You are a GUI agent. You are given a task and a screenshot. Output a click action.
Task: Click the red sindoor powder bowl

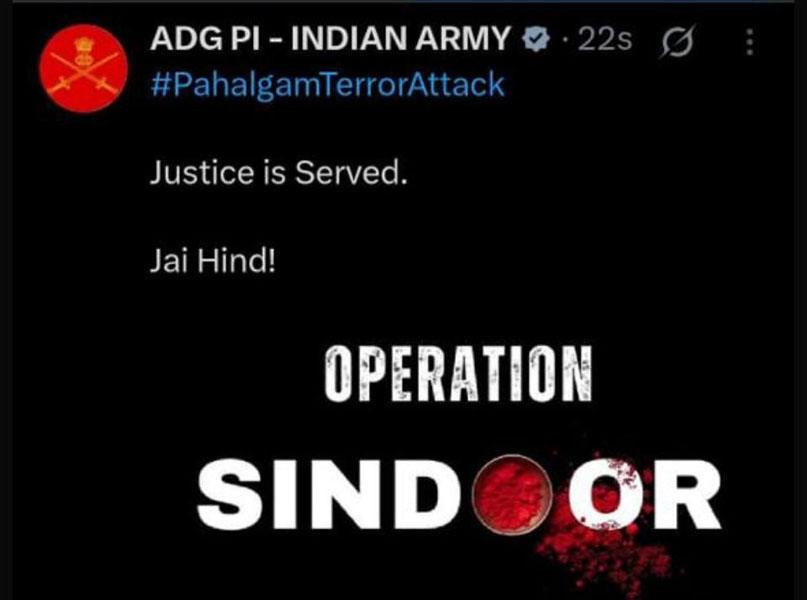pos(512,495)
